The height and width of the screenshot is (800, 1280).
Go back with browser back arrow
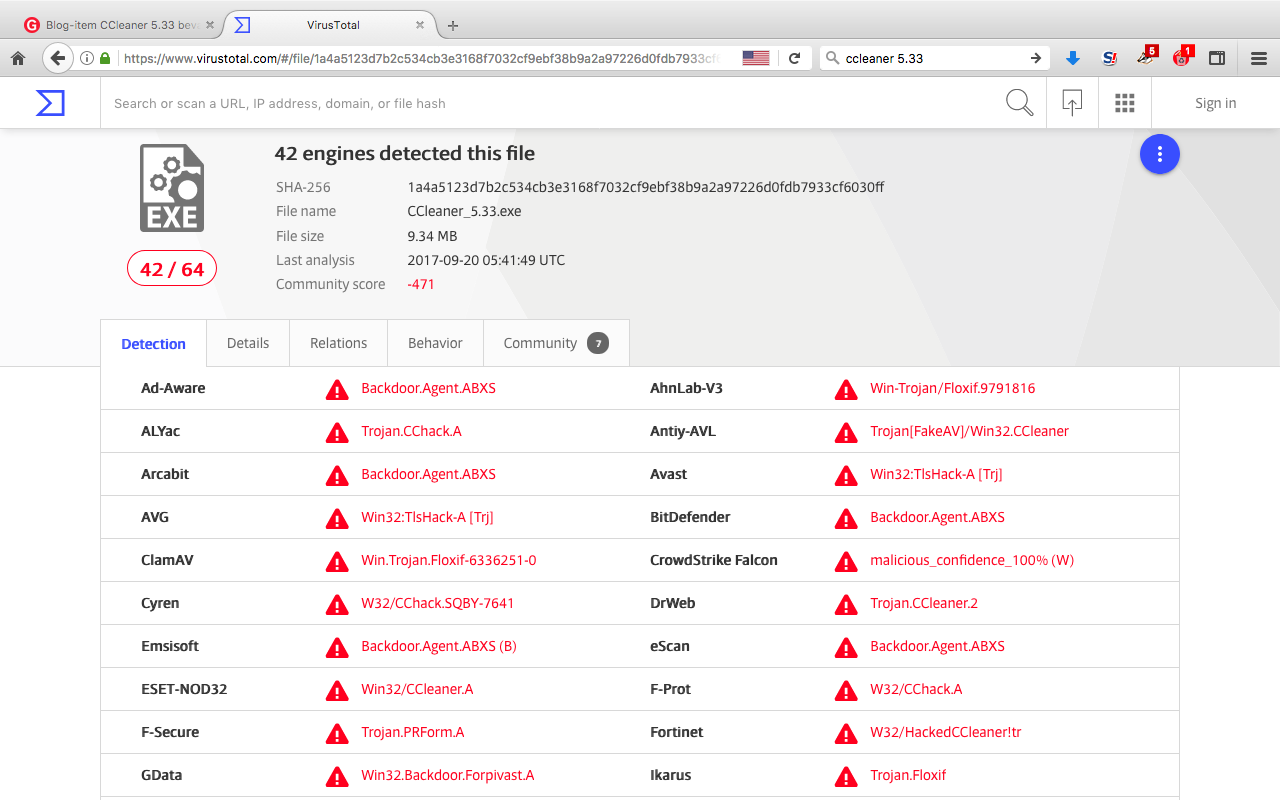point(58,58)
